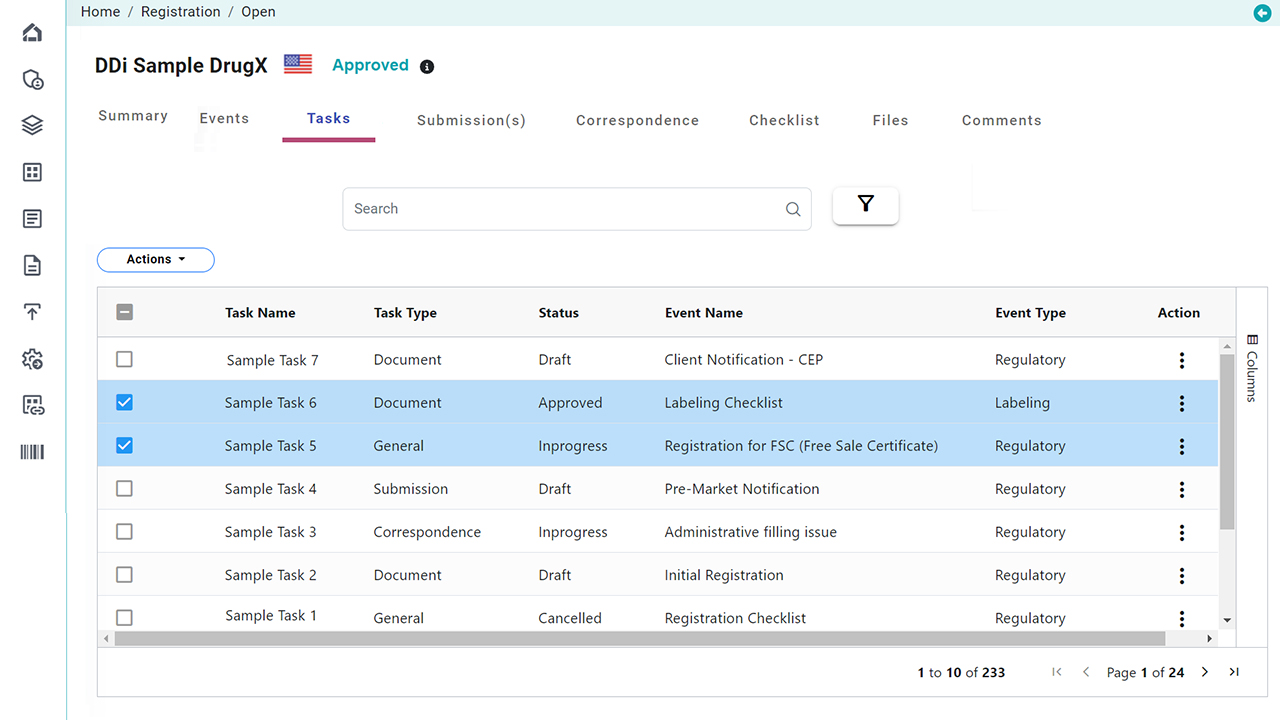Click the Open breadcrumb link
The width and height of the screenshot is (1280, 720).
(258, 12)
